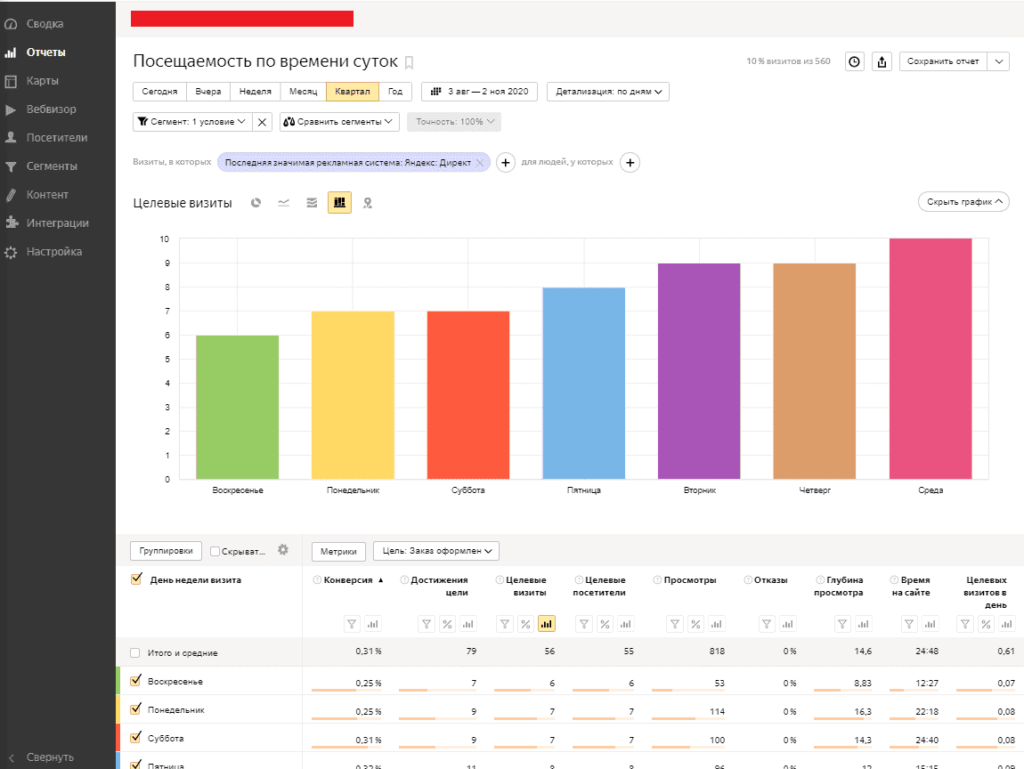Image resolution: width=1024 pixels, height=769 pixels.
Task: Click the export report icon
Action: (882, 62)
